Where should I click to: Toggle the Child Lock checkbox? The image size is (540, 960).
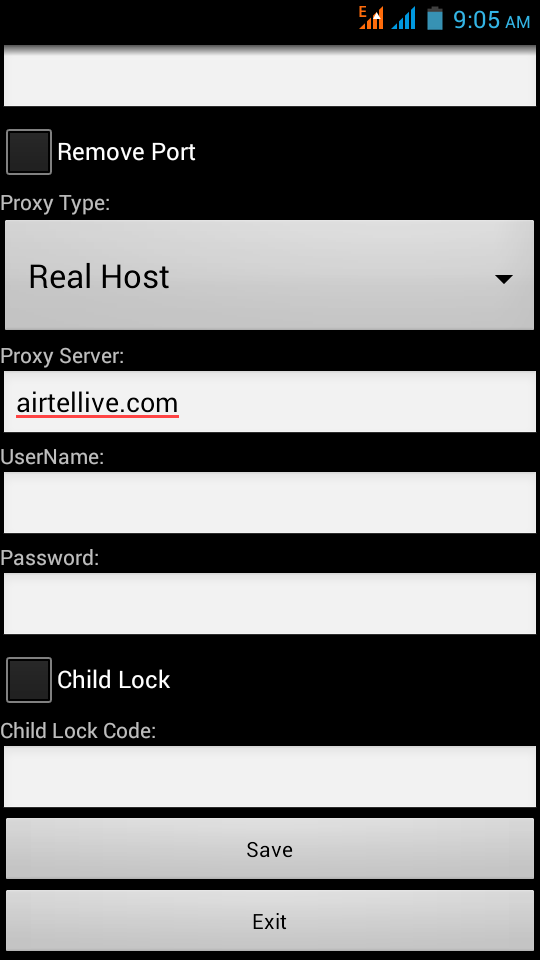click(x=29, y=680)
